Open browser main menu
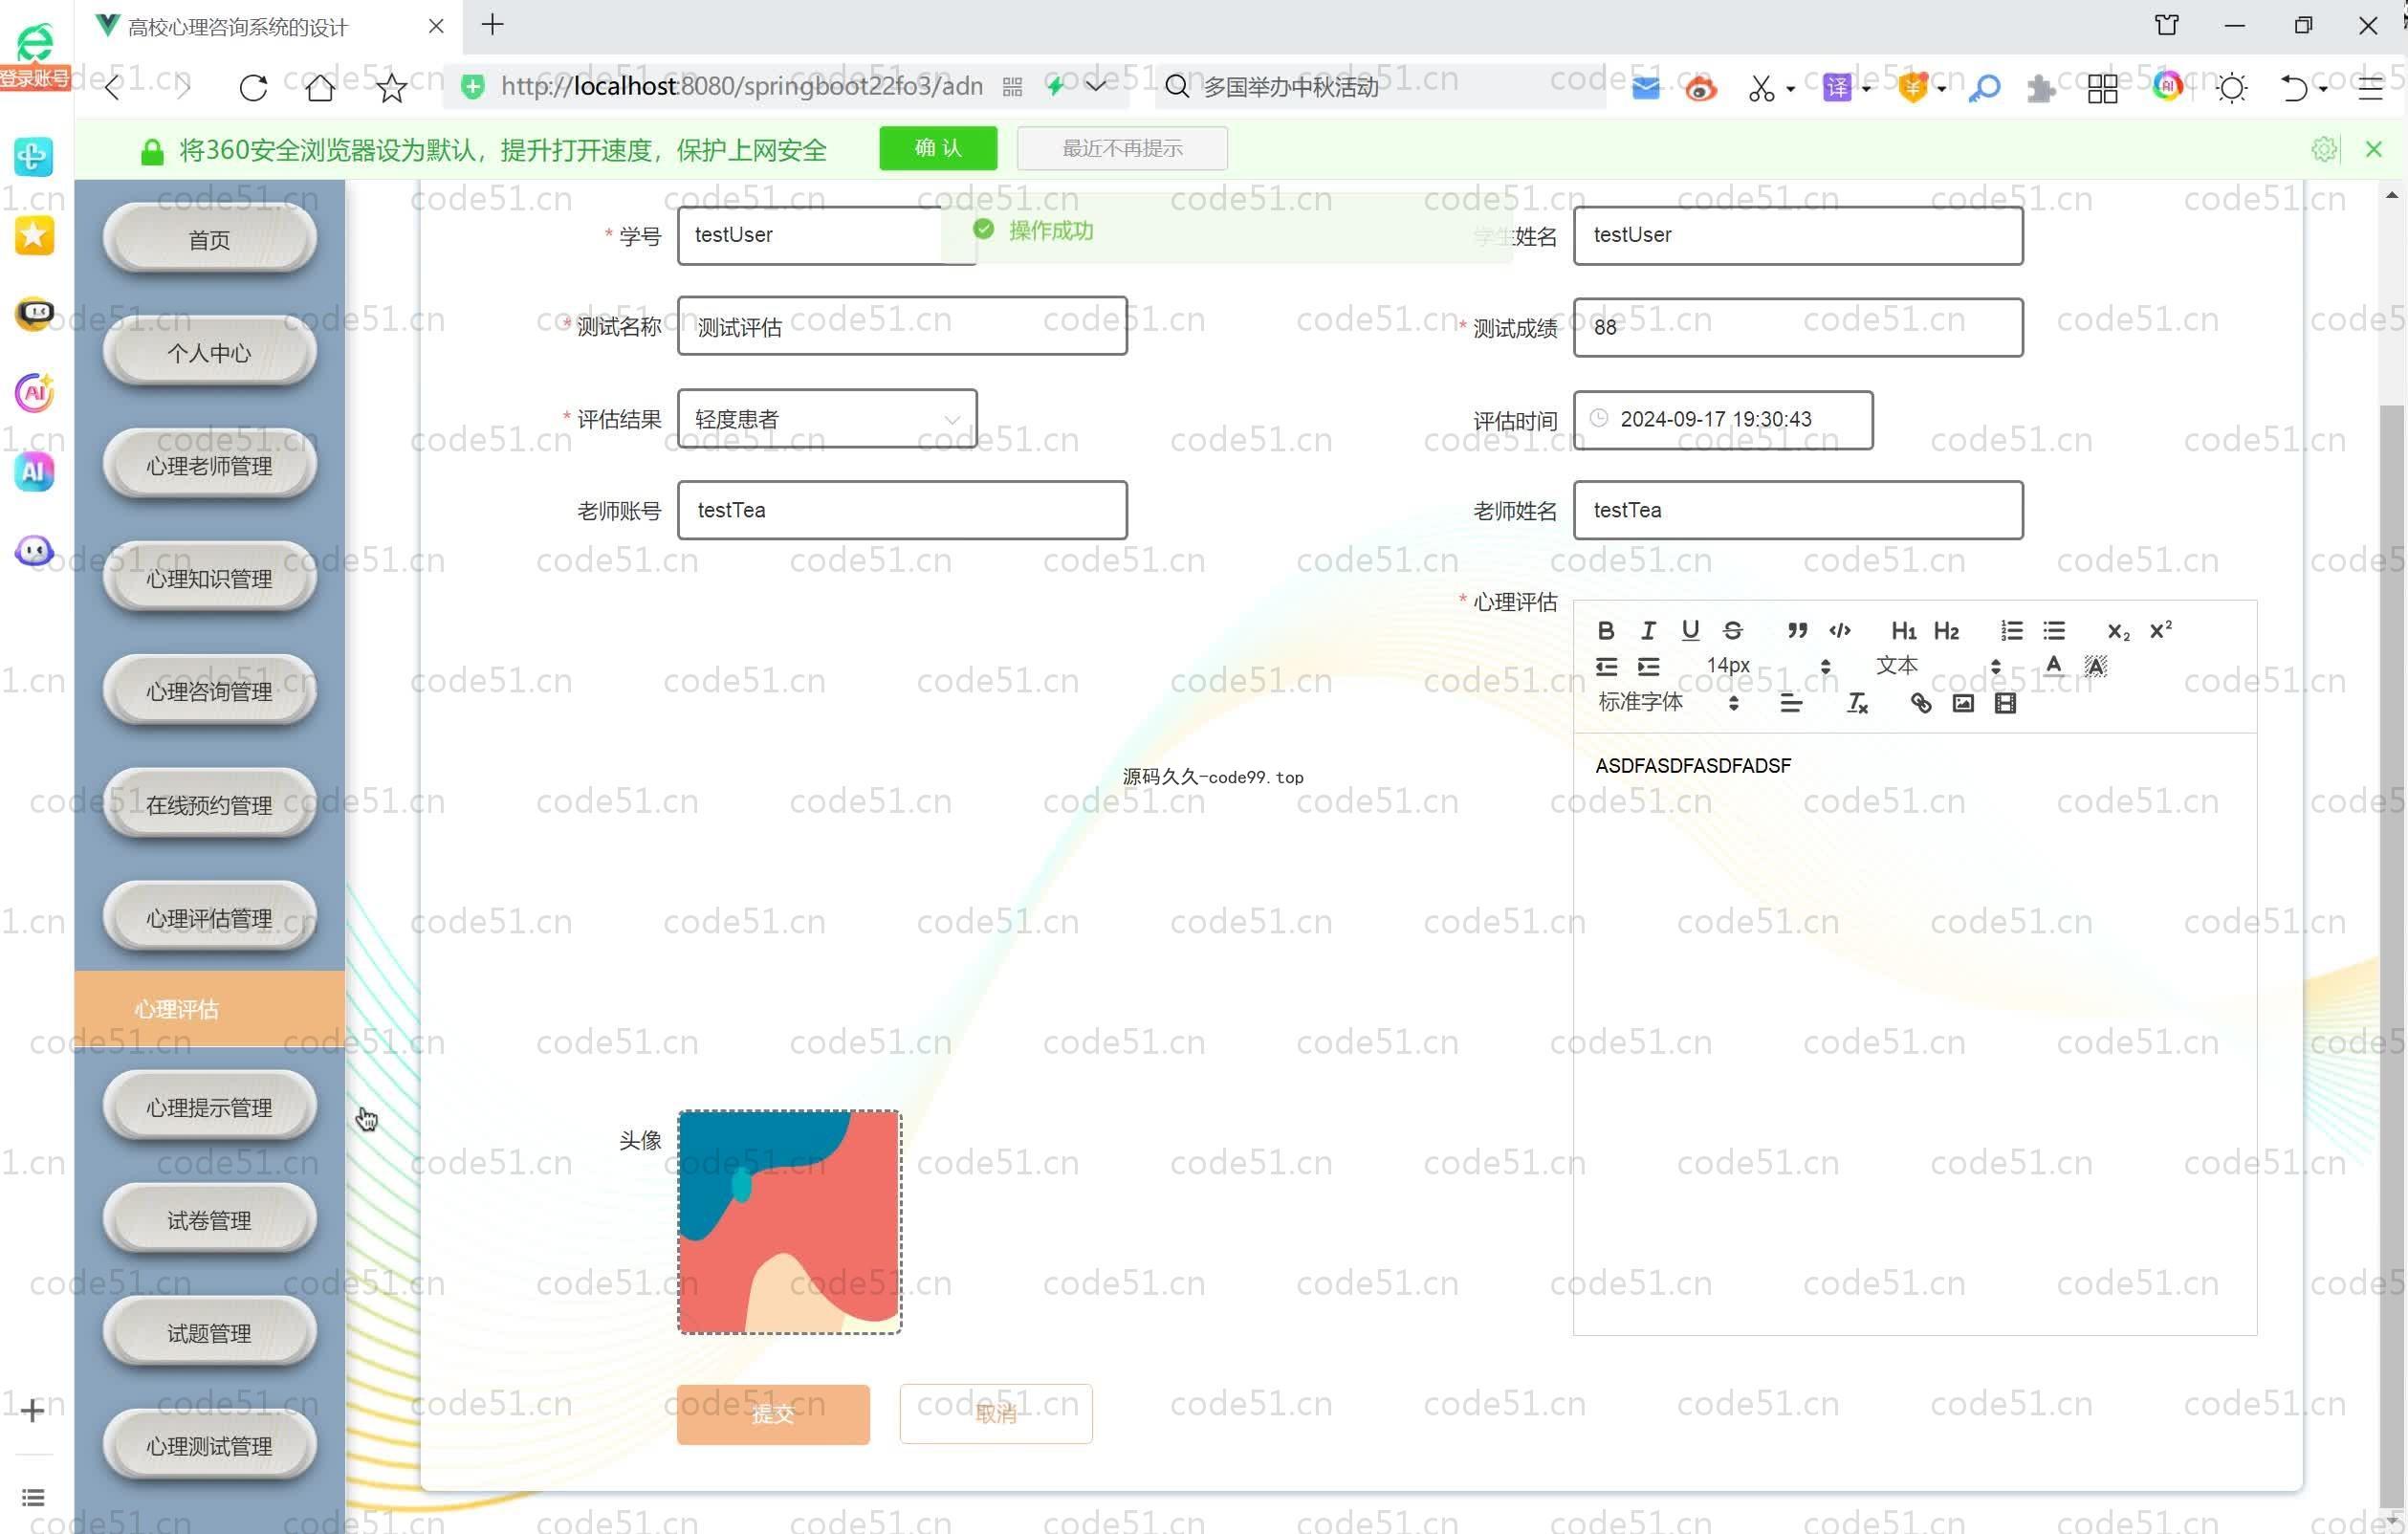This screenshot has height=1534, width=2408. [x=2369, y=88]
